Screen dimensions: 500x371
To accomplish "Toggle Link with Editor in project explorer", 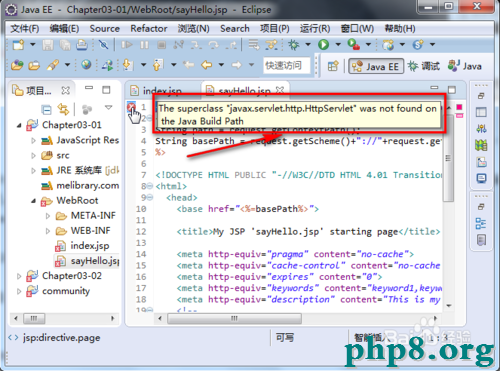I will (x=63, y=109).
